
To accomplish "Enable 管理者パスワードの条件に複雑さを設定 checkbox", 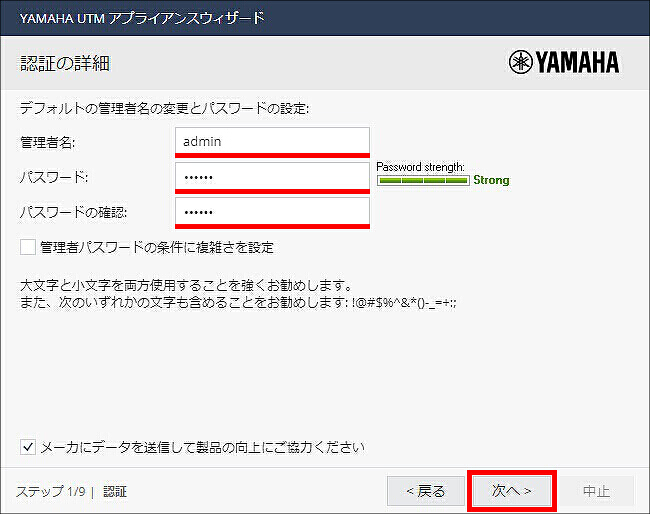I will pos(28,247).
